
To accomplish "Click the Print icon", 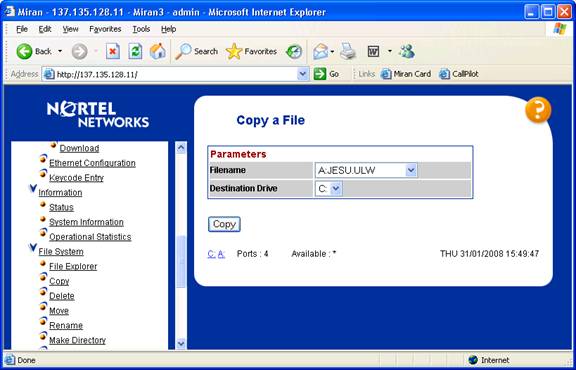I will point(348,51).
